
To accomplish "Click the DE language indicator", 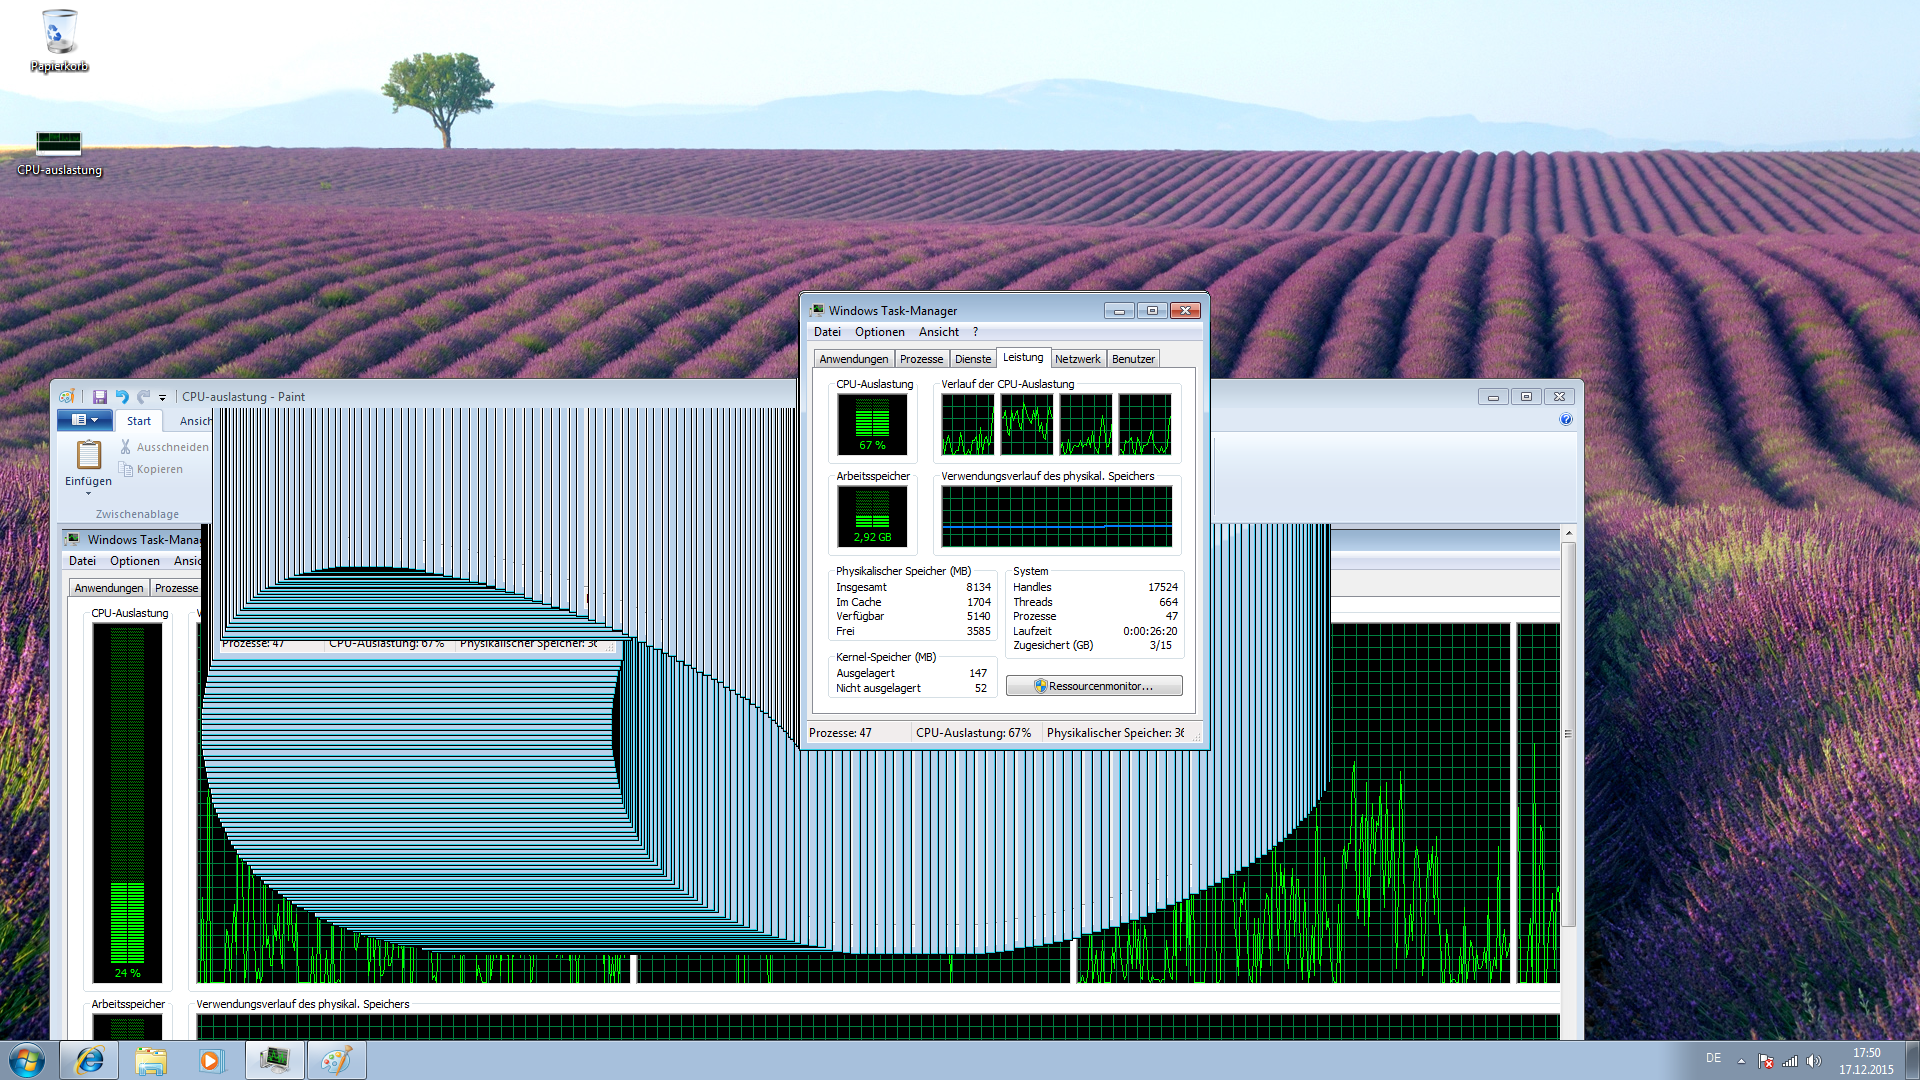I will (1713, 1058).
